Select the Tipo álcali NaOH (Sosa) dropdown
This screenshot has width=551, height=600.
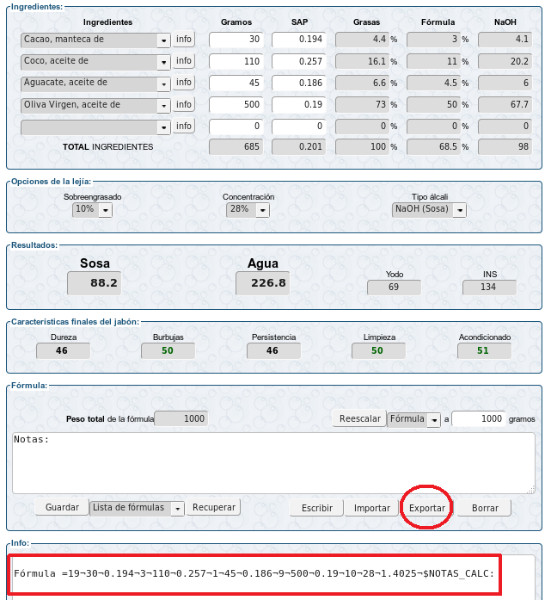(x=429, y=210)
